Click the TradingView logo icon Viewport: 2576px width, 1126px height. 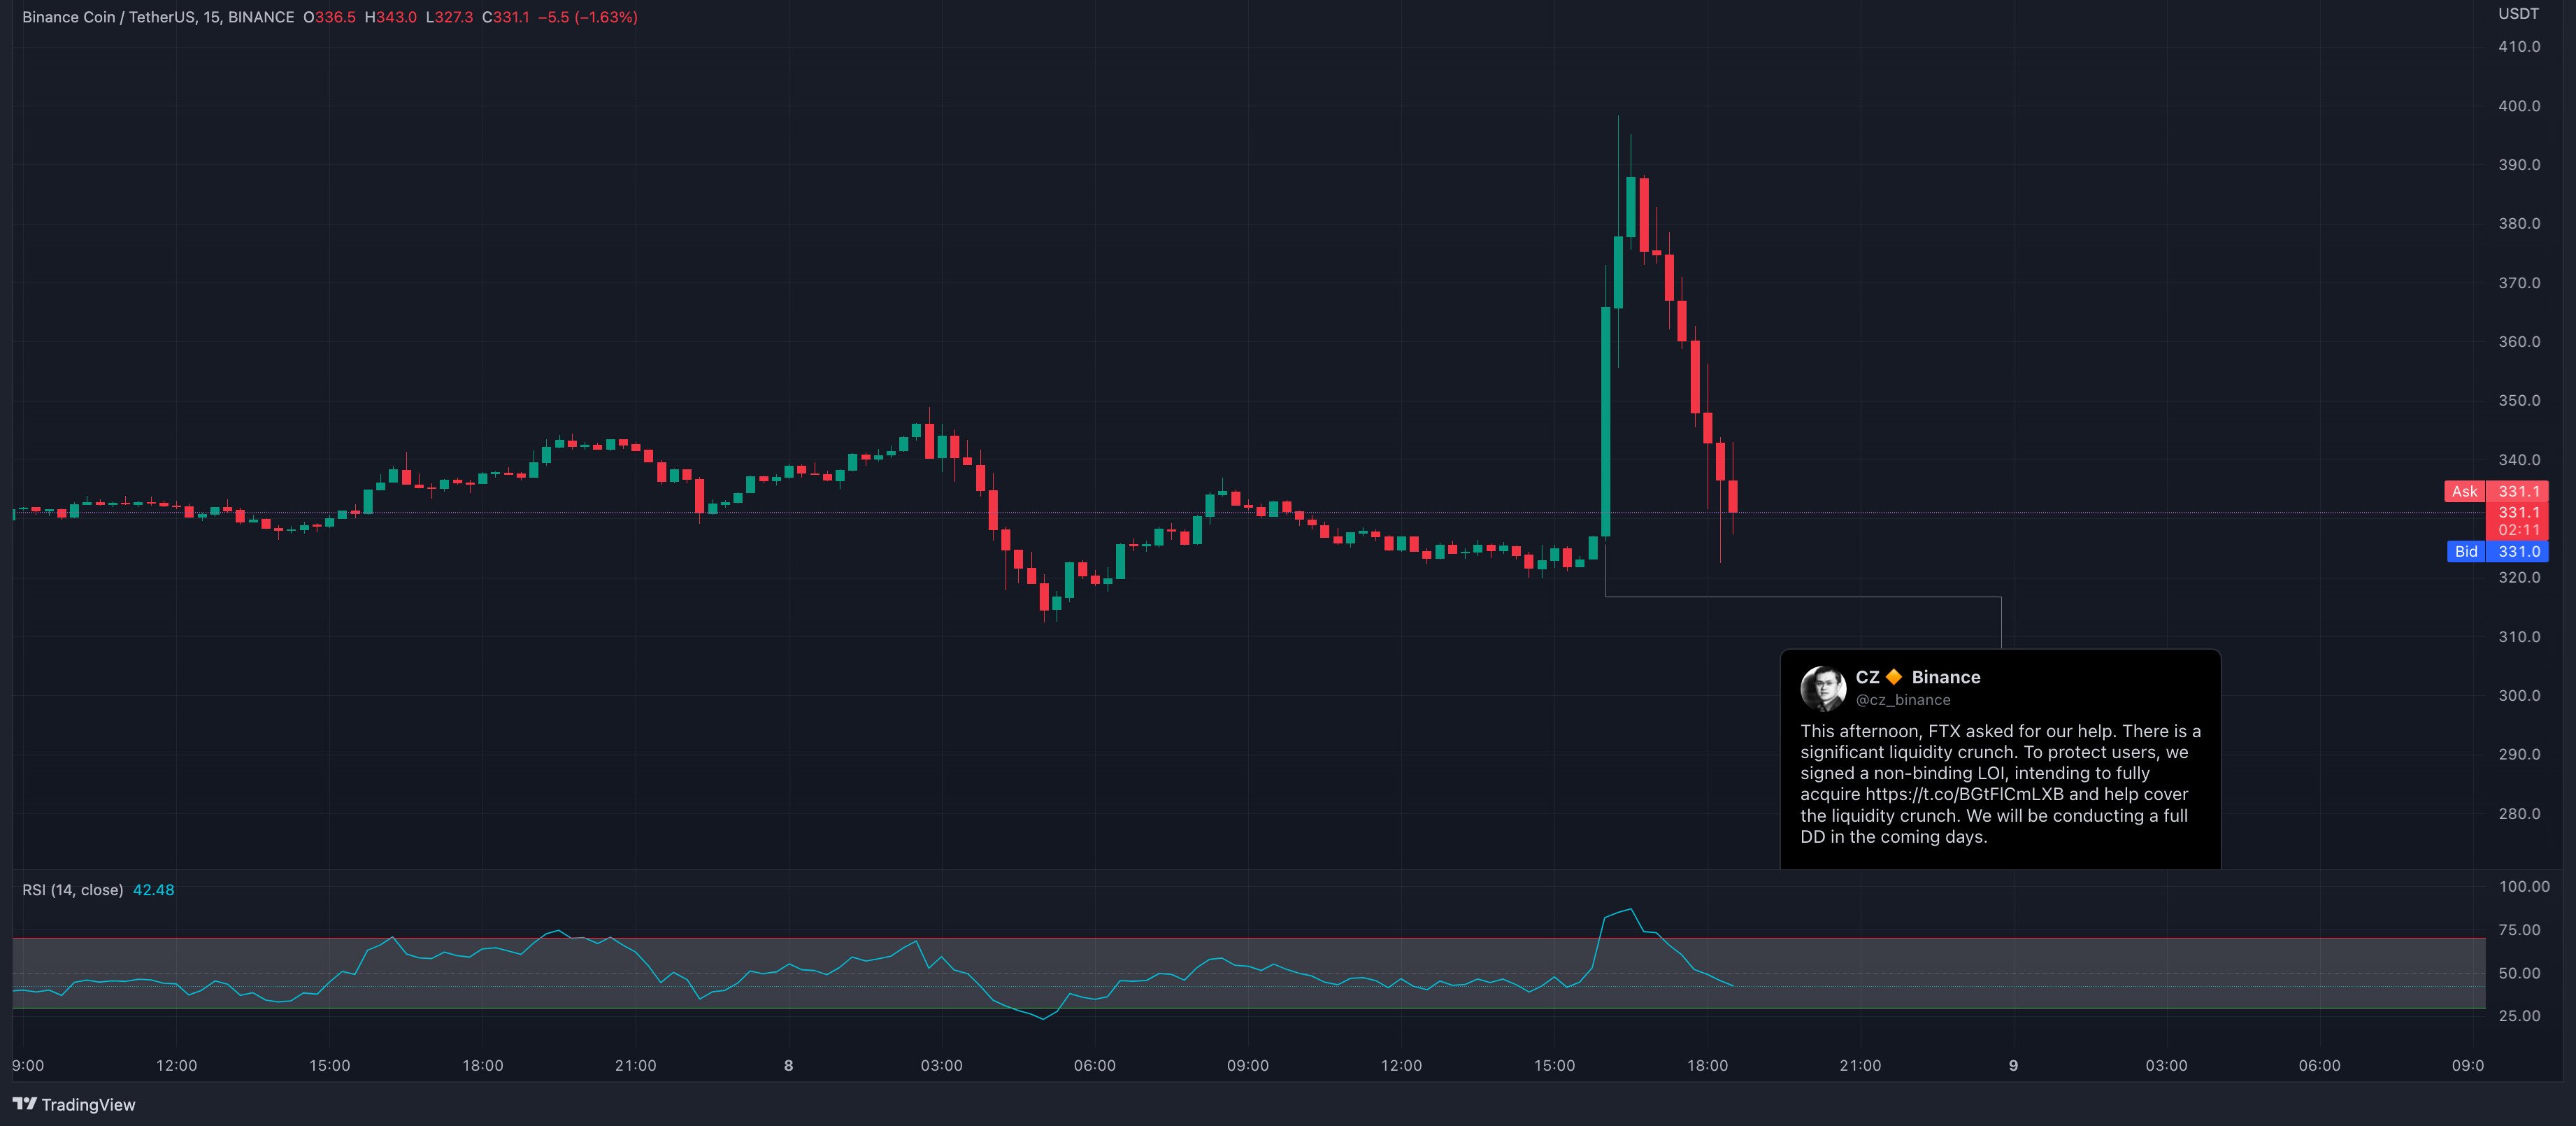(24, 1104)
